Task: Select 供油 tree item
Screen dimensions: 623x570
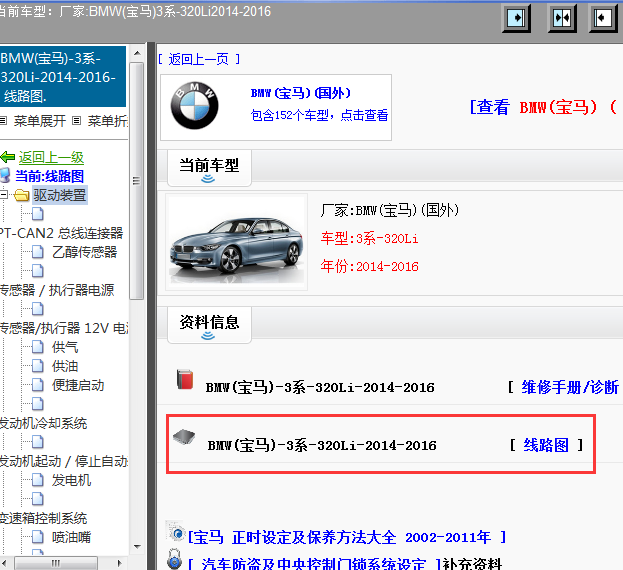Action: 65,366
